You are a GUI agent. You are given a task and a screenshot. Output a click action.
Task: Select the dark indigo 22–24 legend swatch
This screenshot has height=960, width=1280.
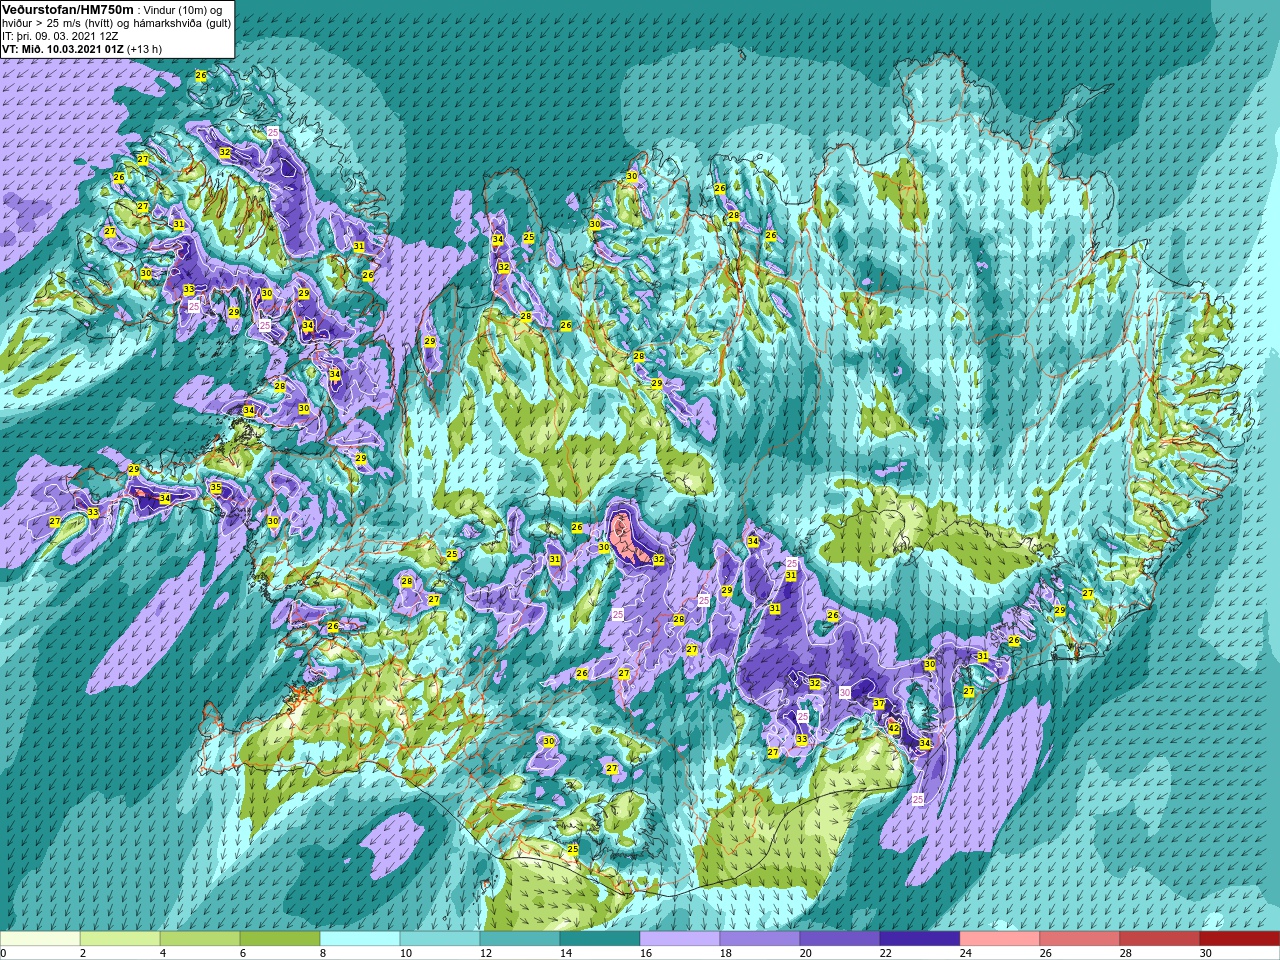920,939
